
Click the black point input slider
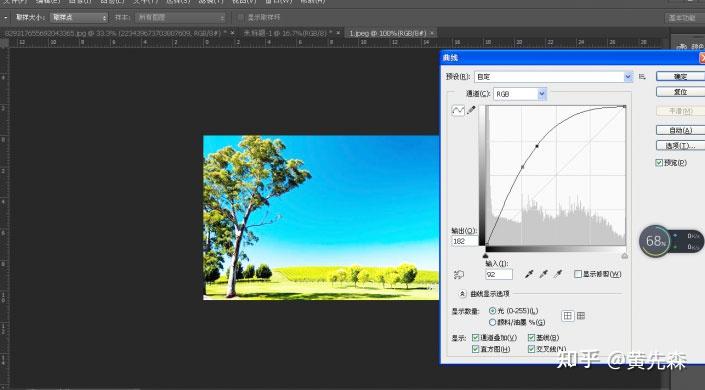click(485, 256)
